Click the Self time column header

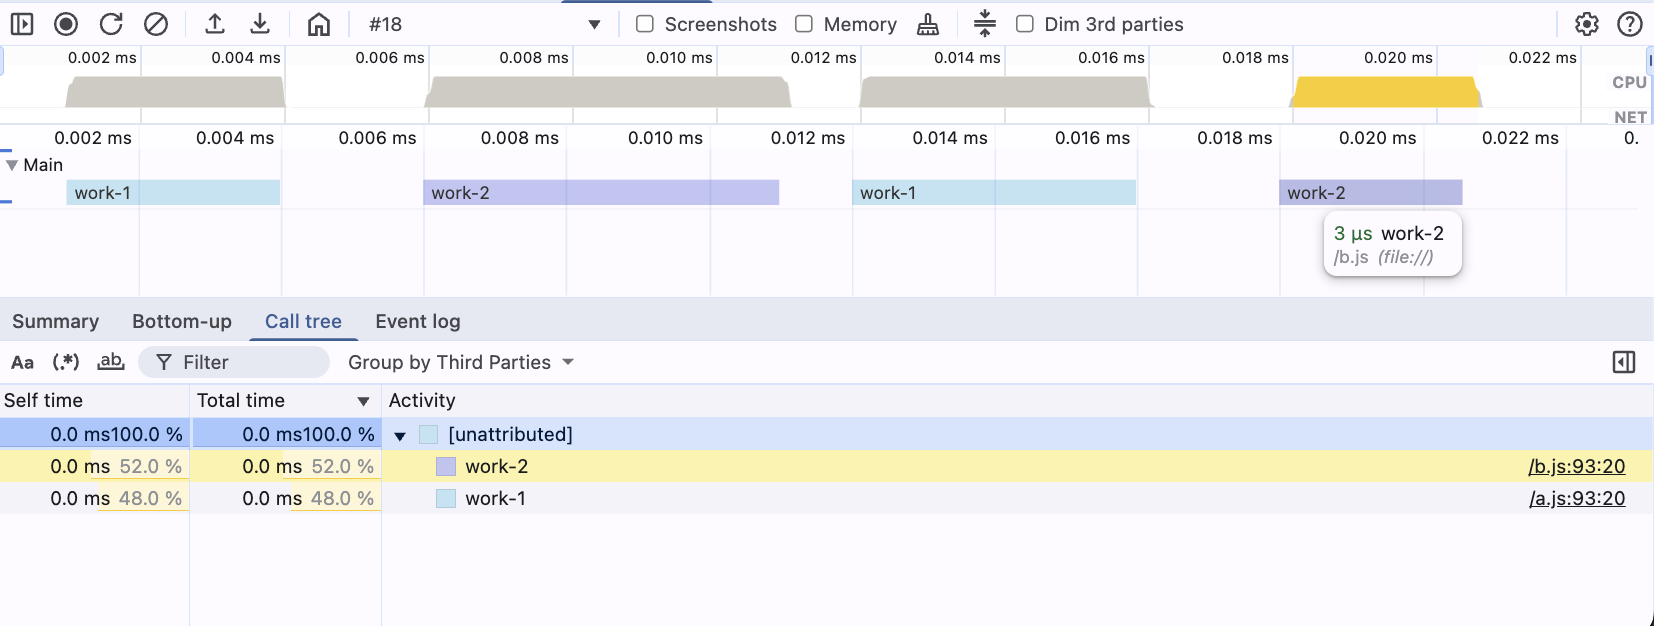[95, 400]
